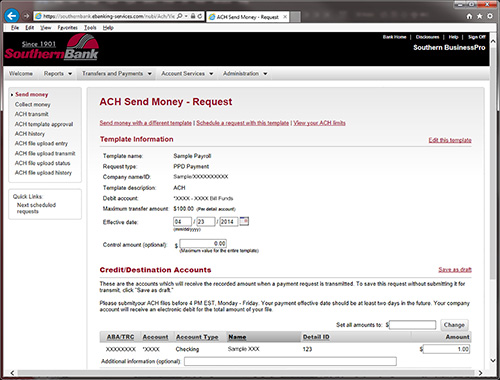Open the browser Home icon
This screenshot has height=380, width=500.
pyautogui.click(x=469, y=16)
